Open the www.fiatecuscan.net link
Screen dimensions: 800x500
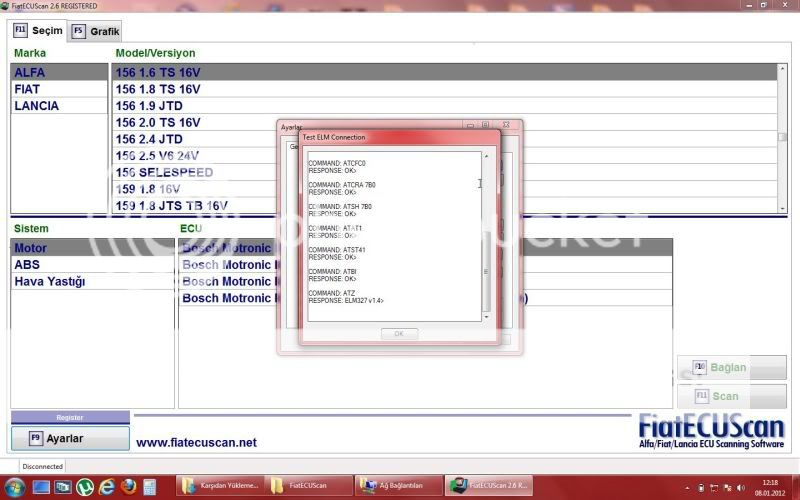196,442
